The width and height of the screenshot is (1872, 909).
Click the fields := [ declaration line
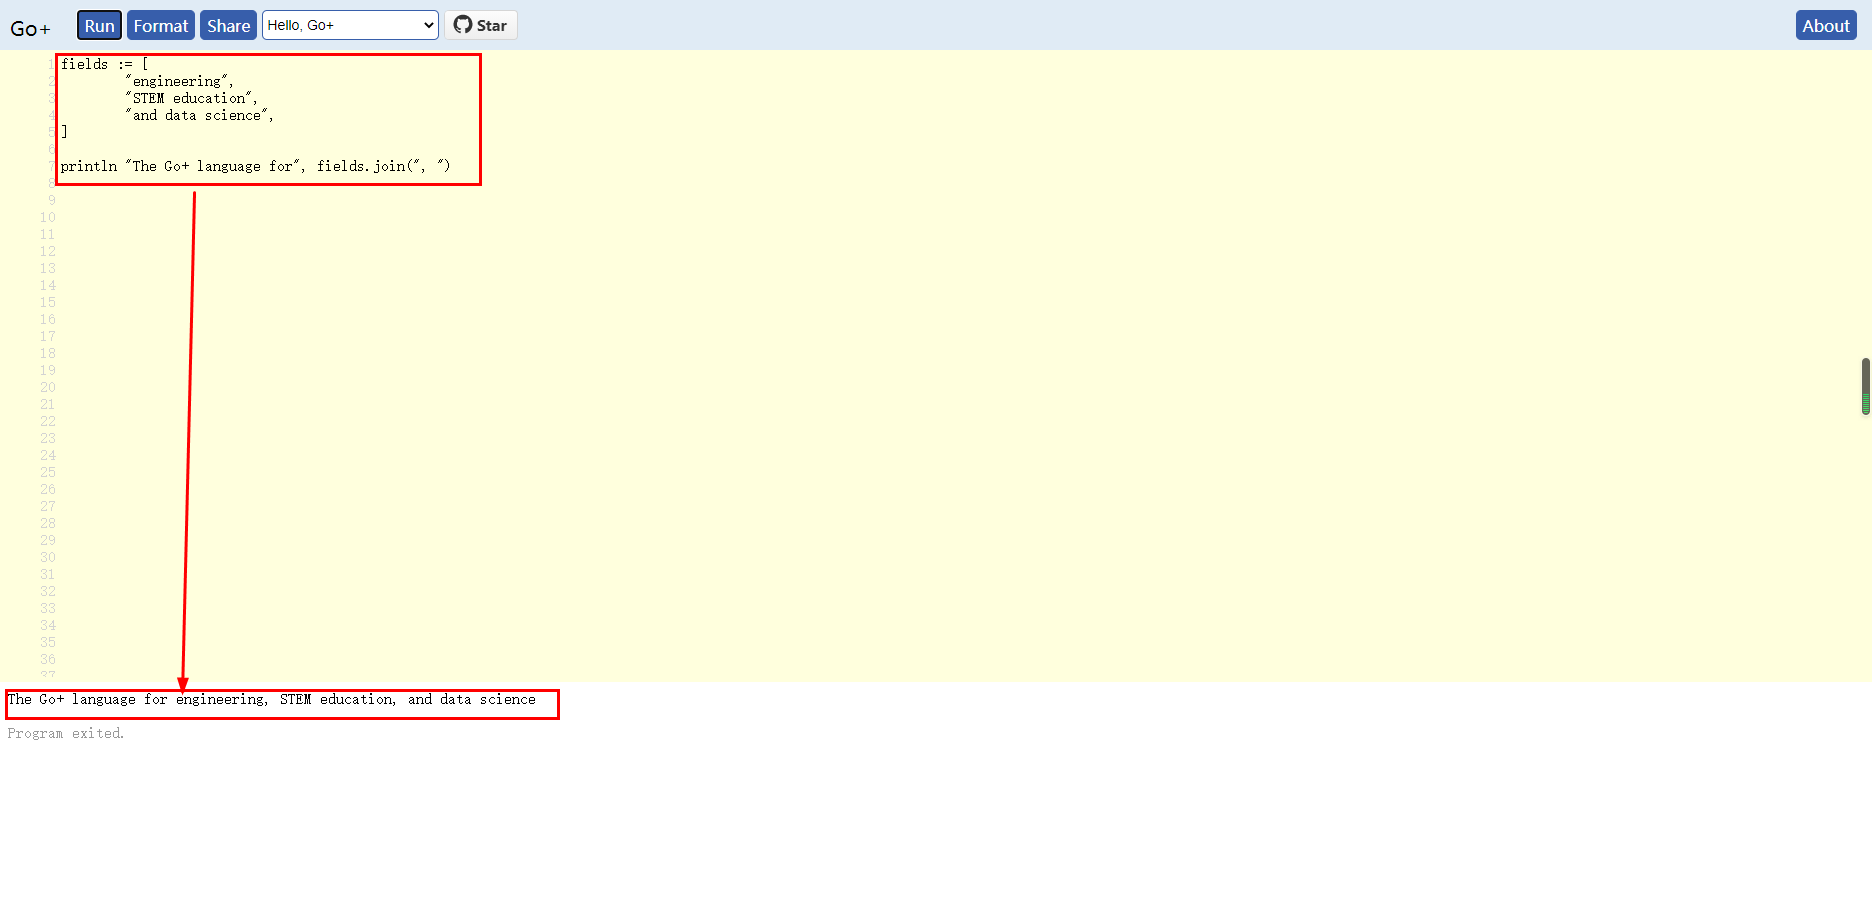click(x=104, y=64)
